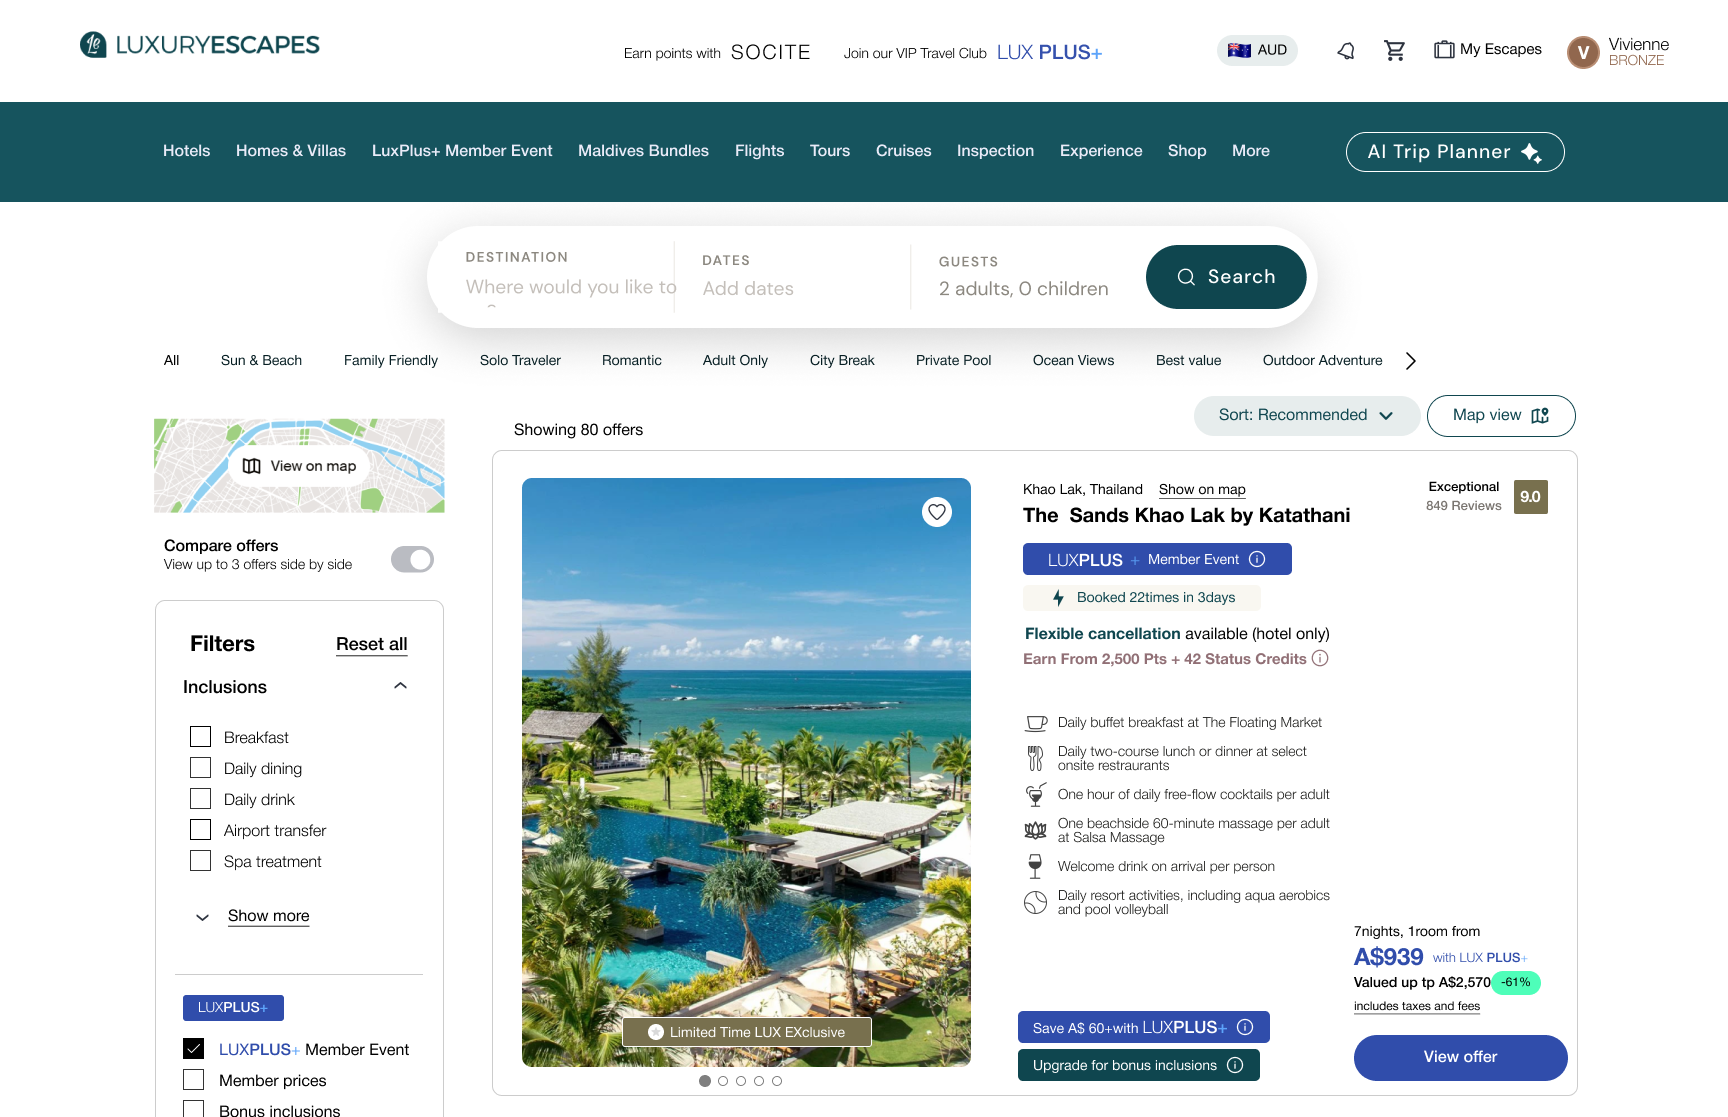The height and width of the screenshot is (1117, 1728).
Task: Open the Map view button
Action: click(1501, 415)
